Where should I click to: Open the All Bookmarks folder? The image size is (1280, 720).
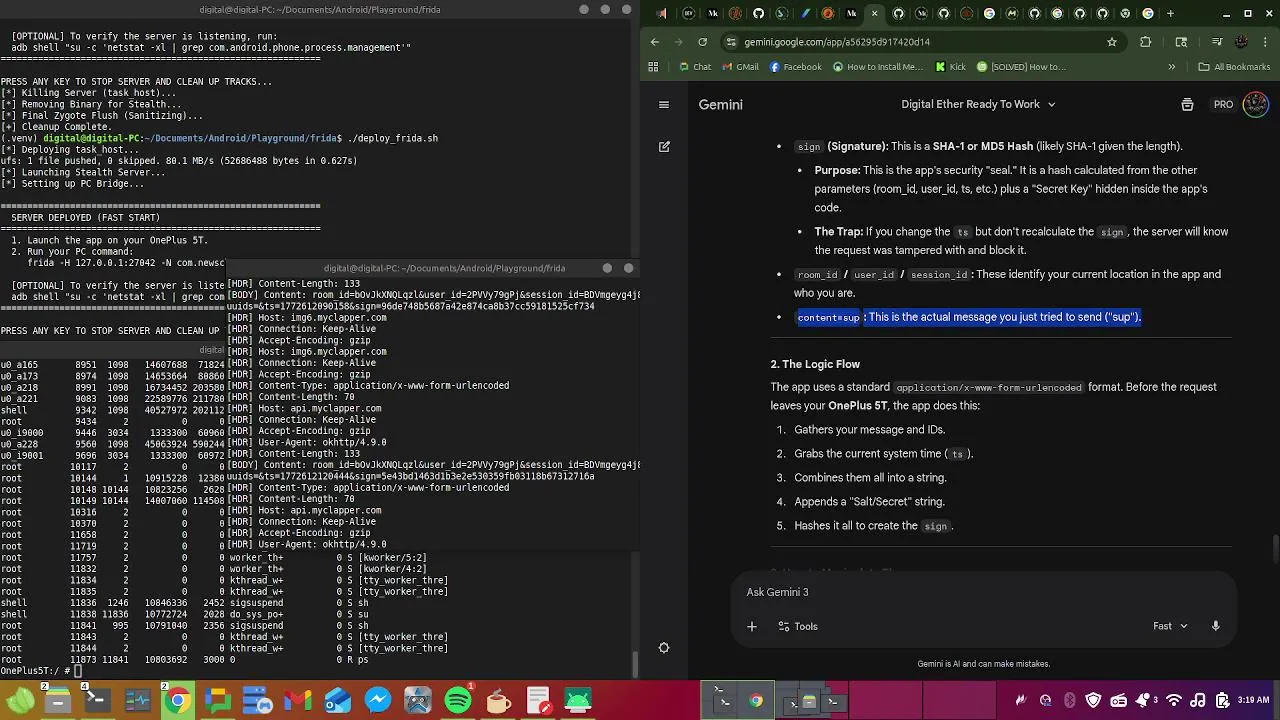1234,67
